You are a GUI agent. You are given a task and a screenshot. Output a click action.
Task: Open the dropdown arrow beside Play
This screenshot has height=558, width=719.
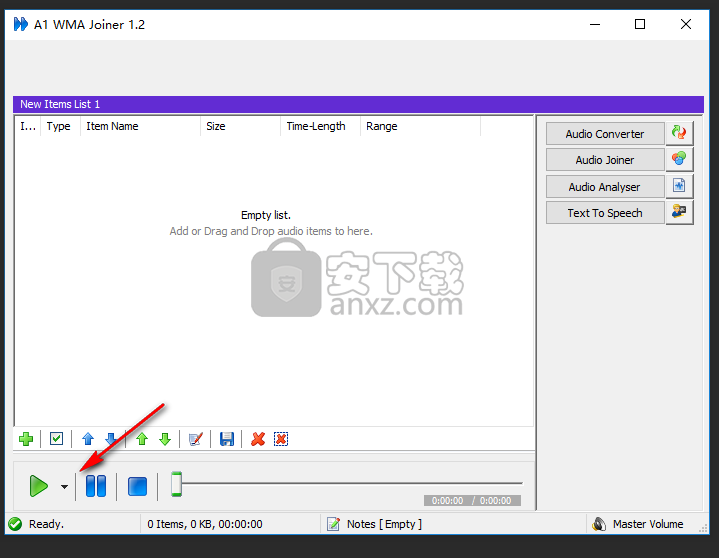tap(64, 486)
